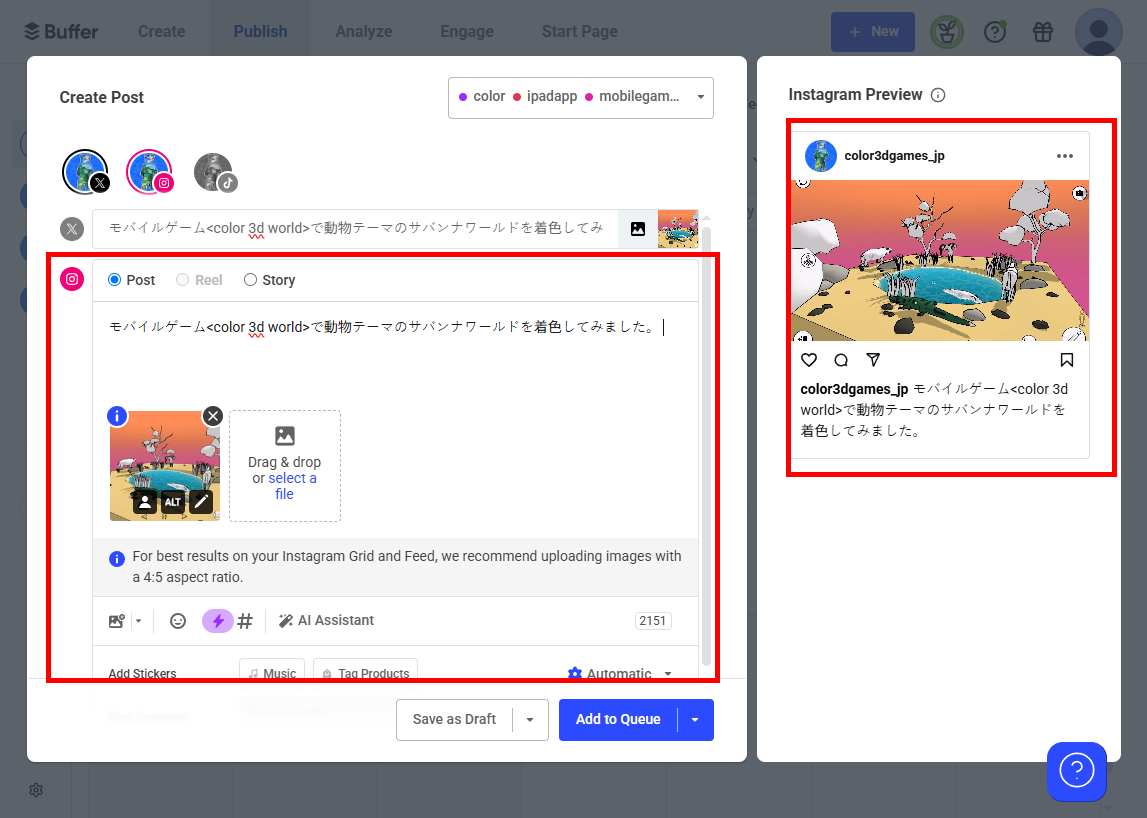Click the New button in header
Image resolution: width=1147 pixels, height=818 pixels.
tap(873, 31)
